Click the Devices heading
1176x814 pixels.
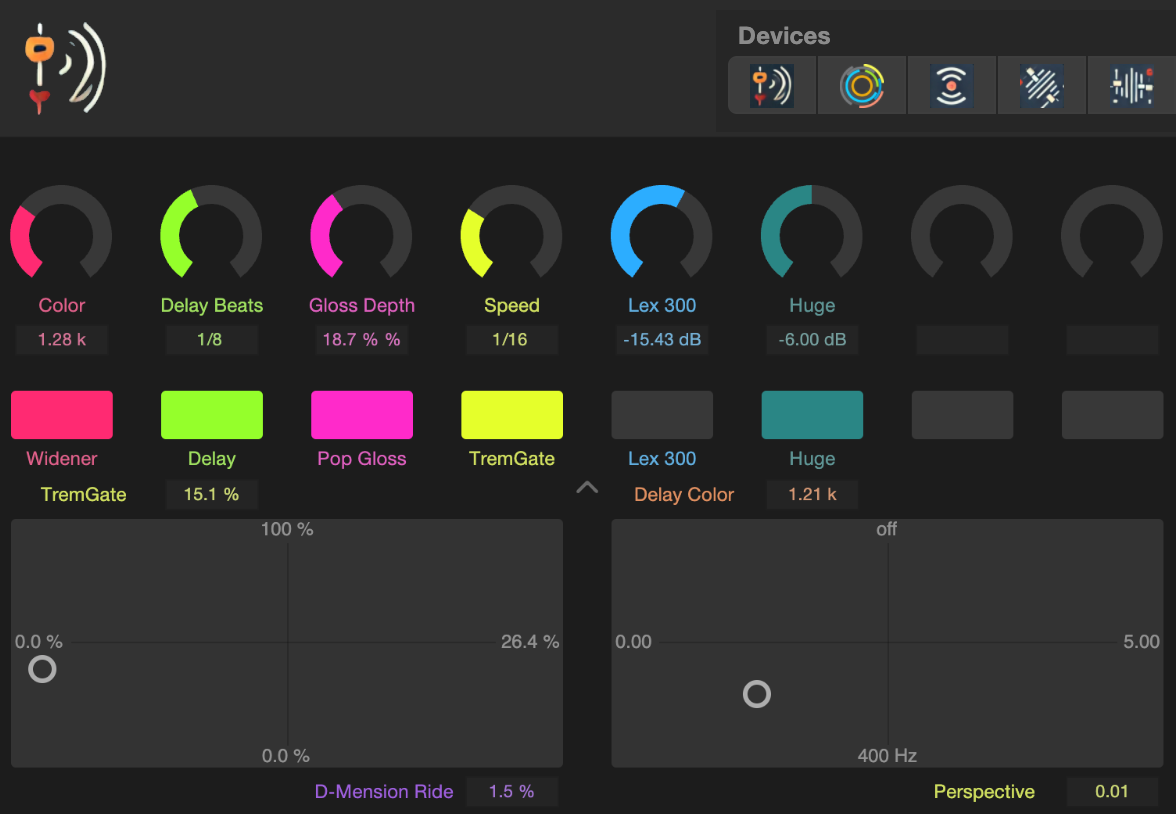[784, 36]
